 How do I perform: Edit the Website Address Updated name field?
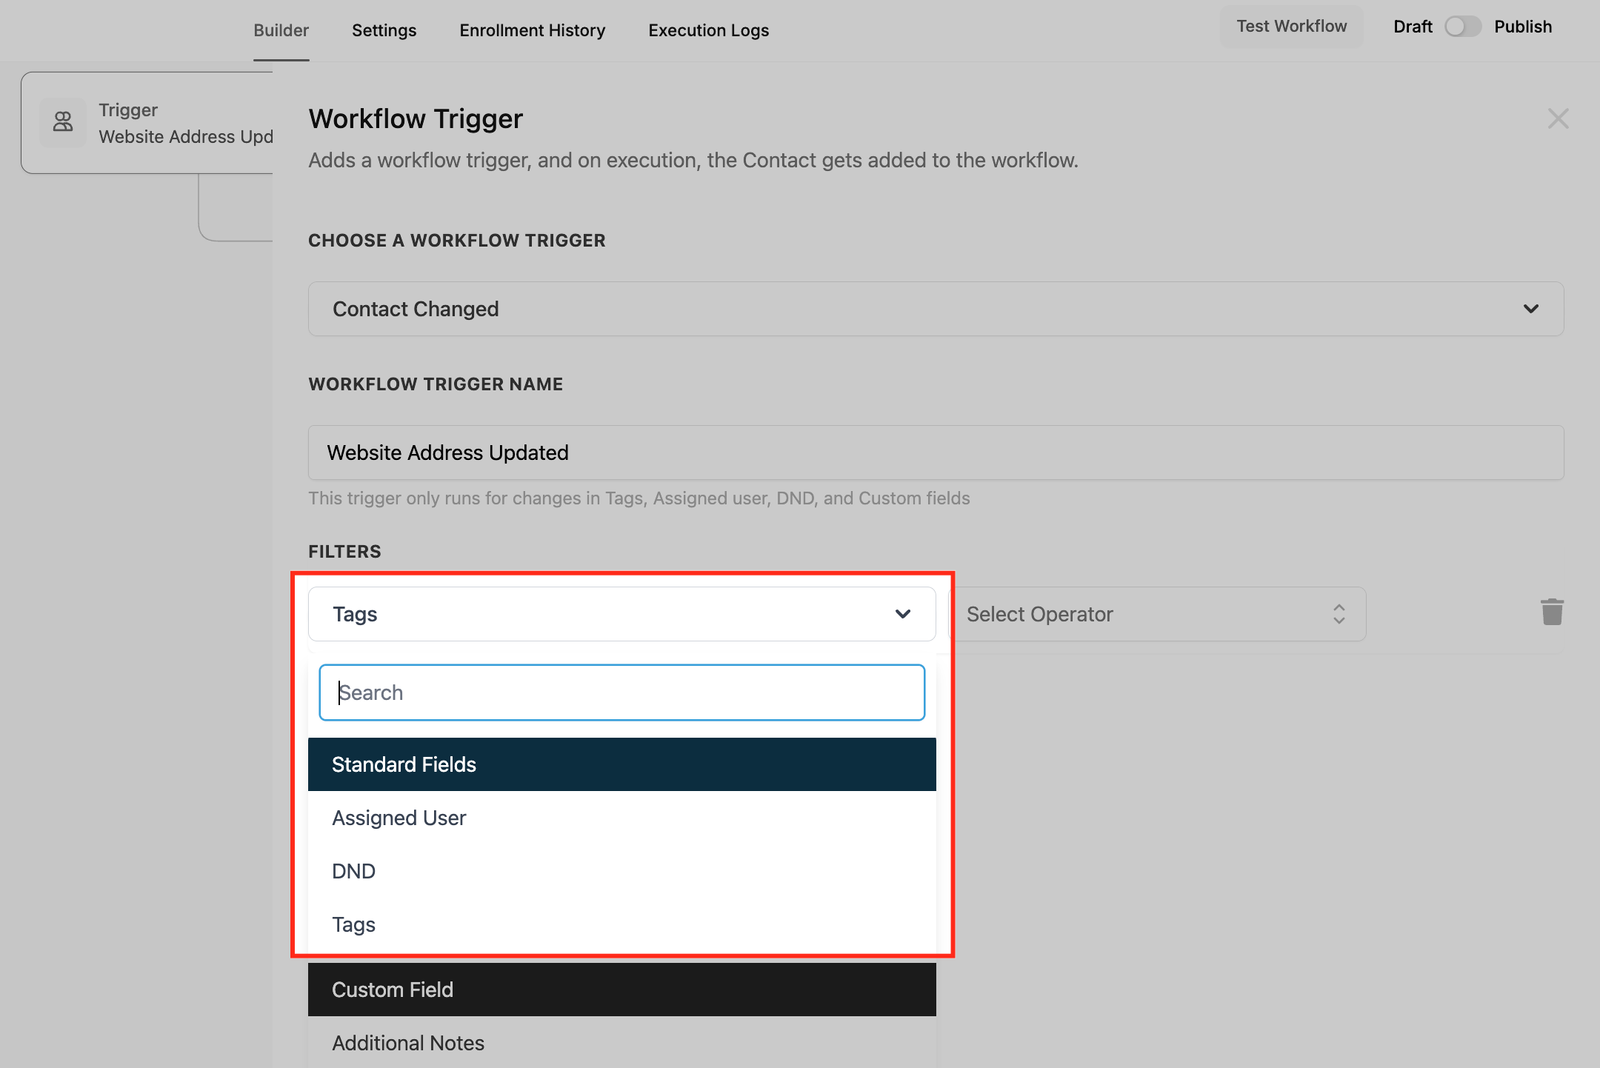(935, 453)
